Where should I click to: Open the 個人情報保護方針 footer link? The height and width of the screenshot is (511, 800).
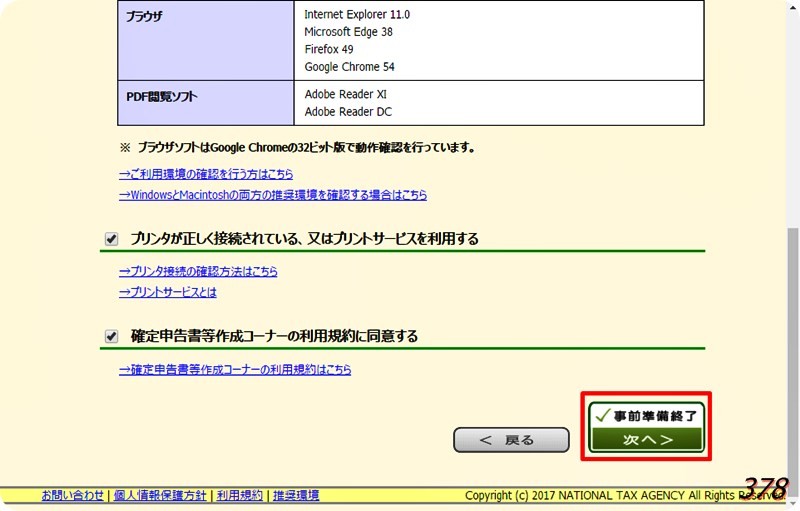(x=160, y=495)
